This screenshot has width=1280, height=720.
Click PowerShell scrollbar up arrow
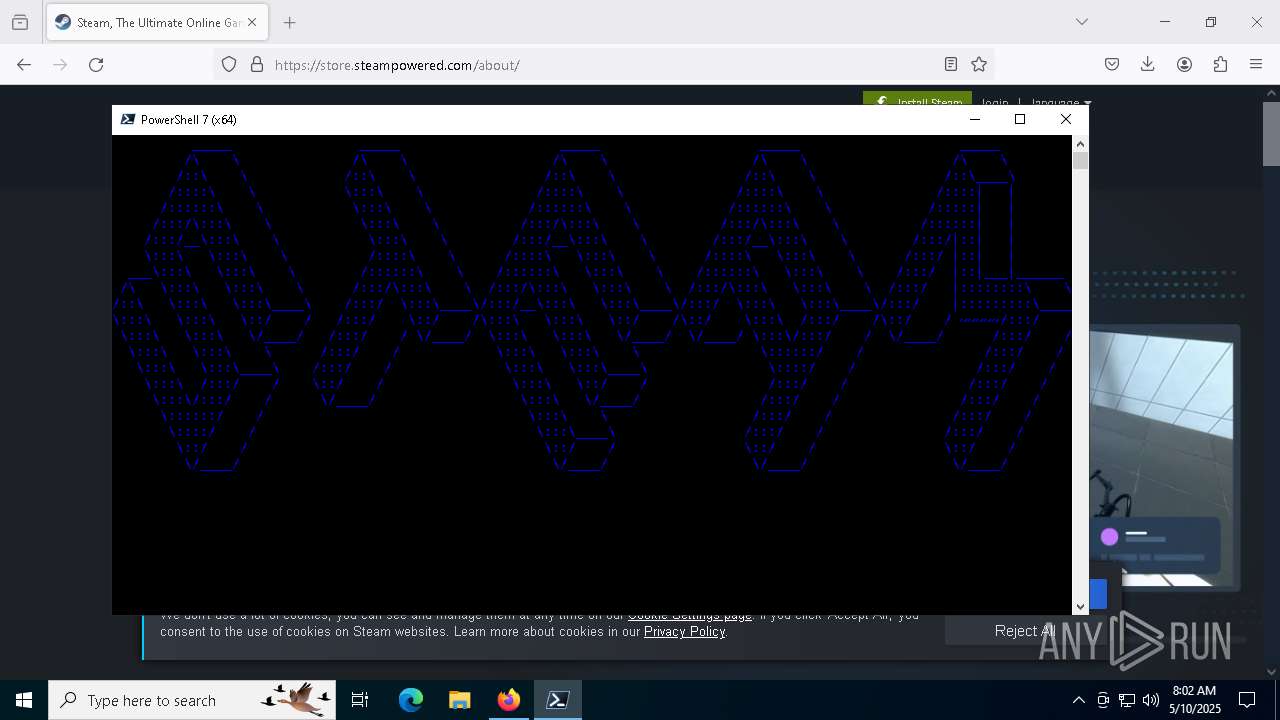point(1080,143)
